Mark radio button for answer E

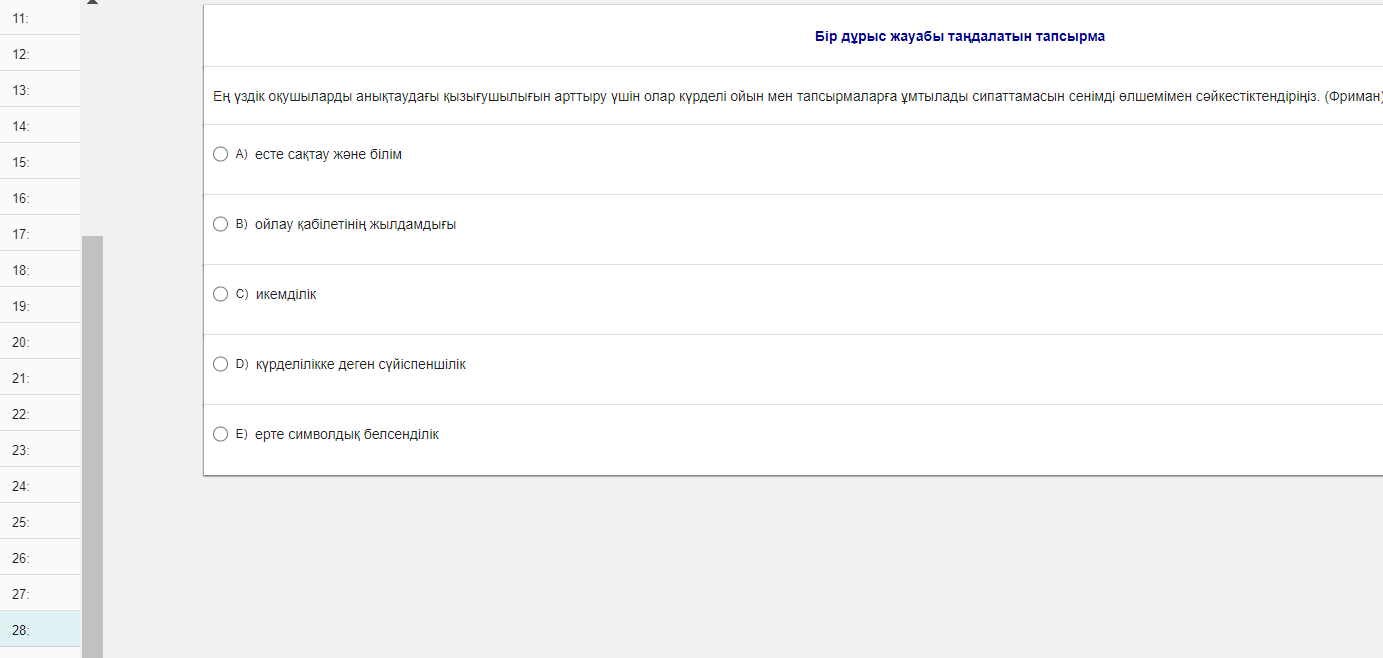[x=221, y=434]
